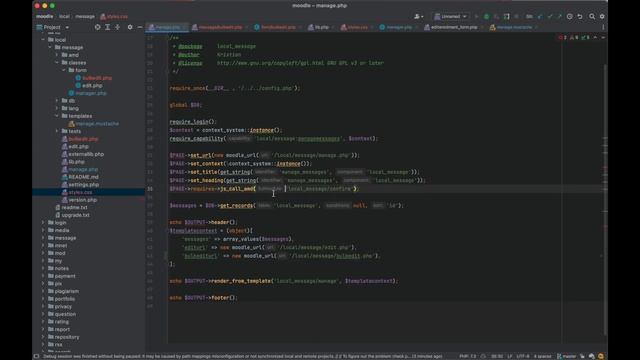This screenshot has width=640, height=360.
Task: Click the notifications icon in status bar
Action: [x=601, y=356]
